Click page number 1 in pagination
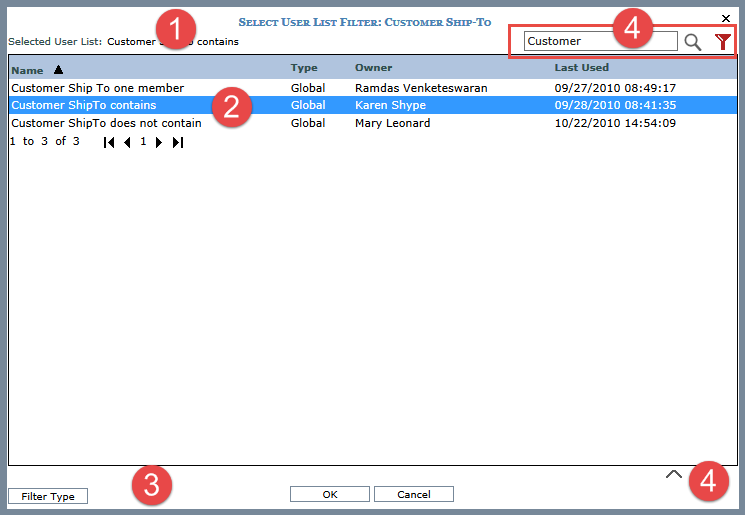 (x=143, y=142)
